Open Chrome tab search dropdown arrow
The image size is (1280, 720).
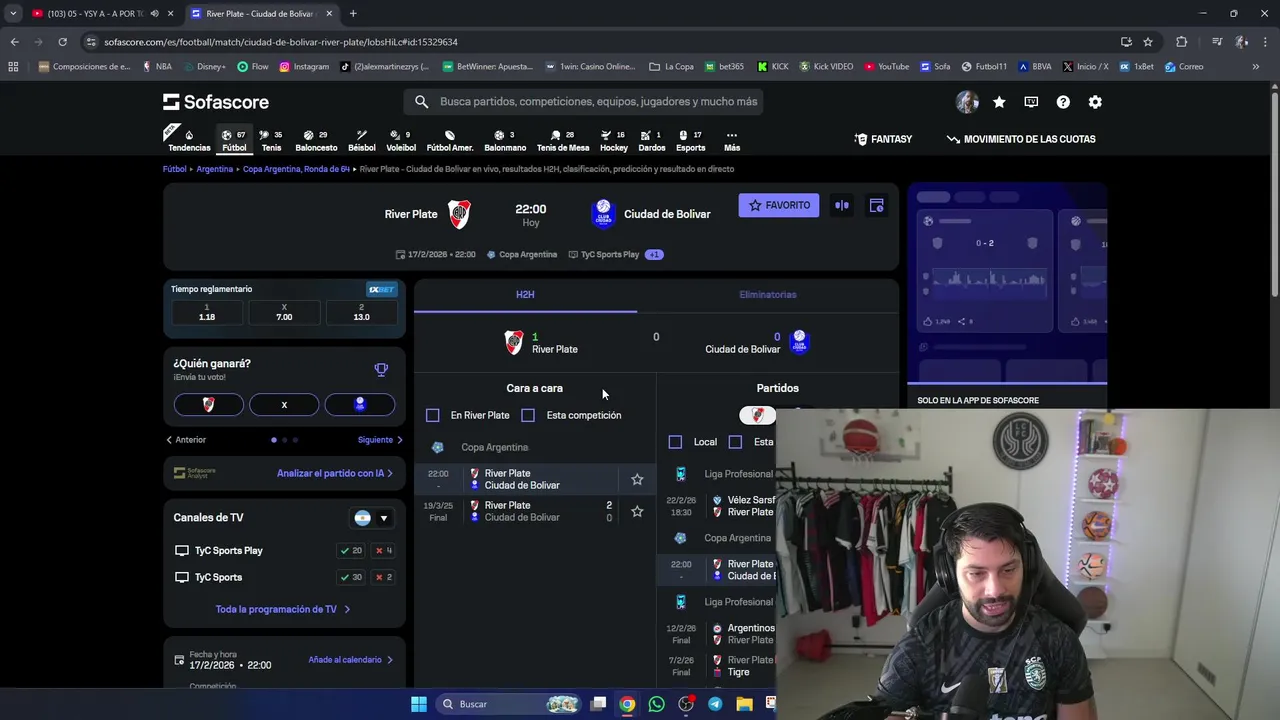tap(13, 13)
